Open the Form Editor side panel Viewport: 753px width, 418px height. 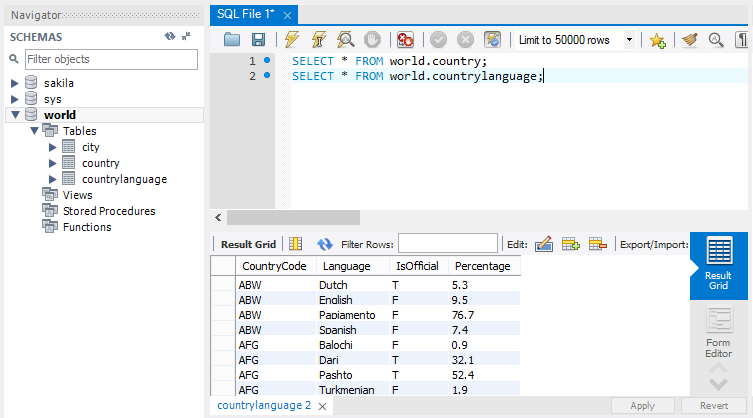(x=718, y=332)
